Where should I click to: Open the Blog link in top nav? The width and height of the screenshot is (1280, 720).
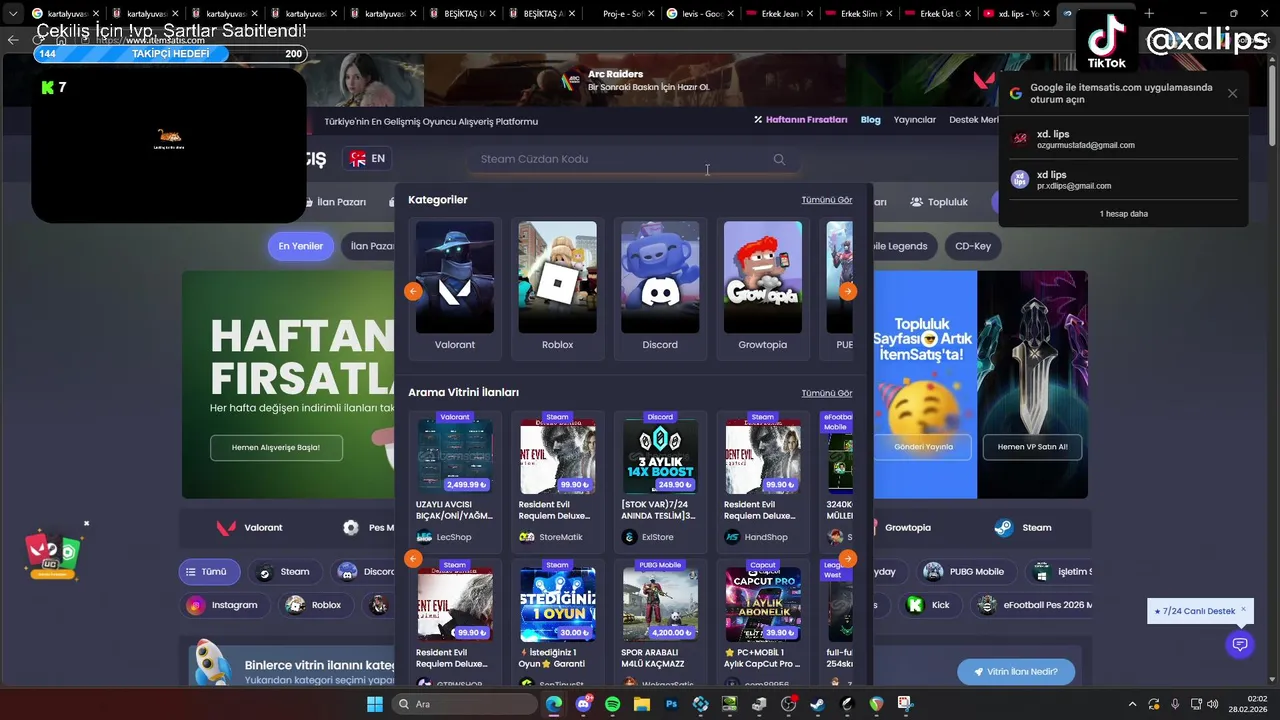pos(871,119)
